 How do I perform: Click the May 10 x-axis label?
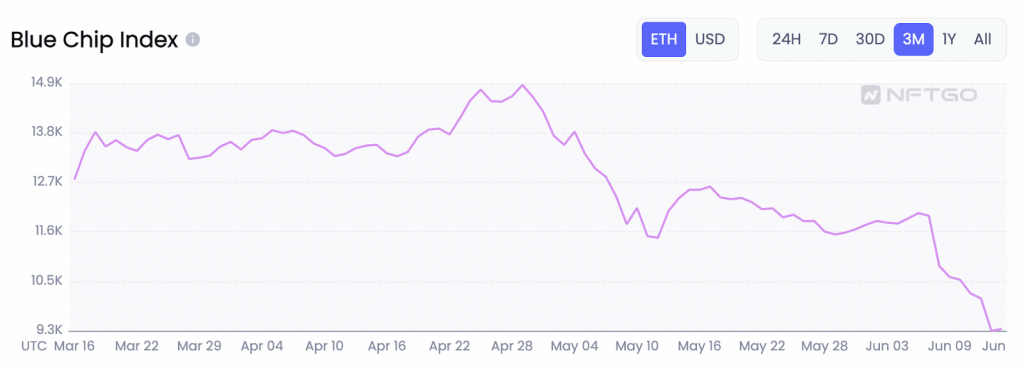(638, 346)
